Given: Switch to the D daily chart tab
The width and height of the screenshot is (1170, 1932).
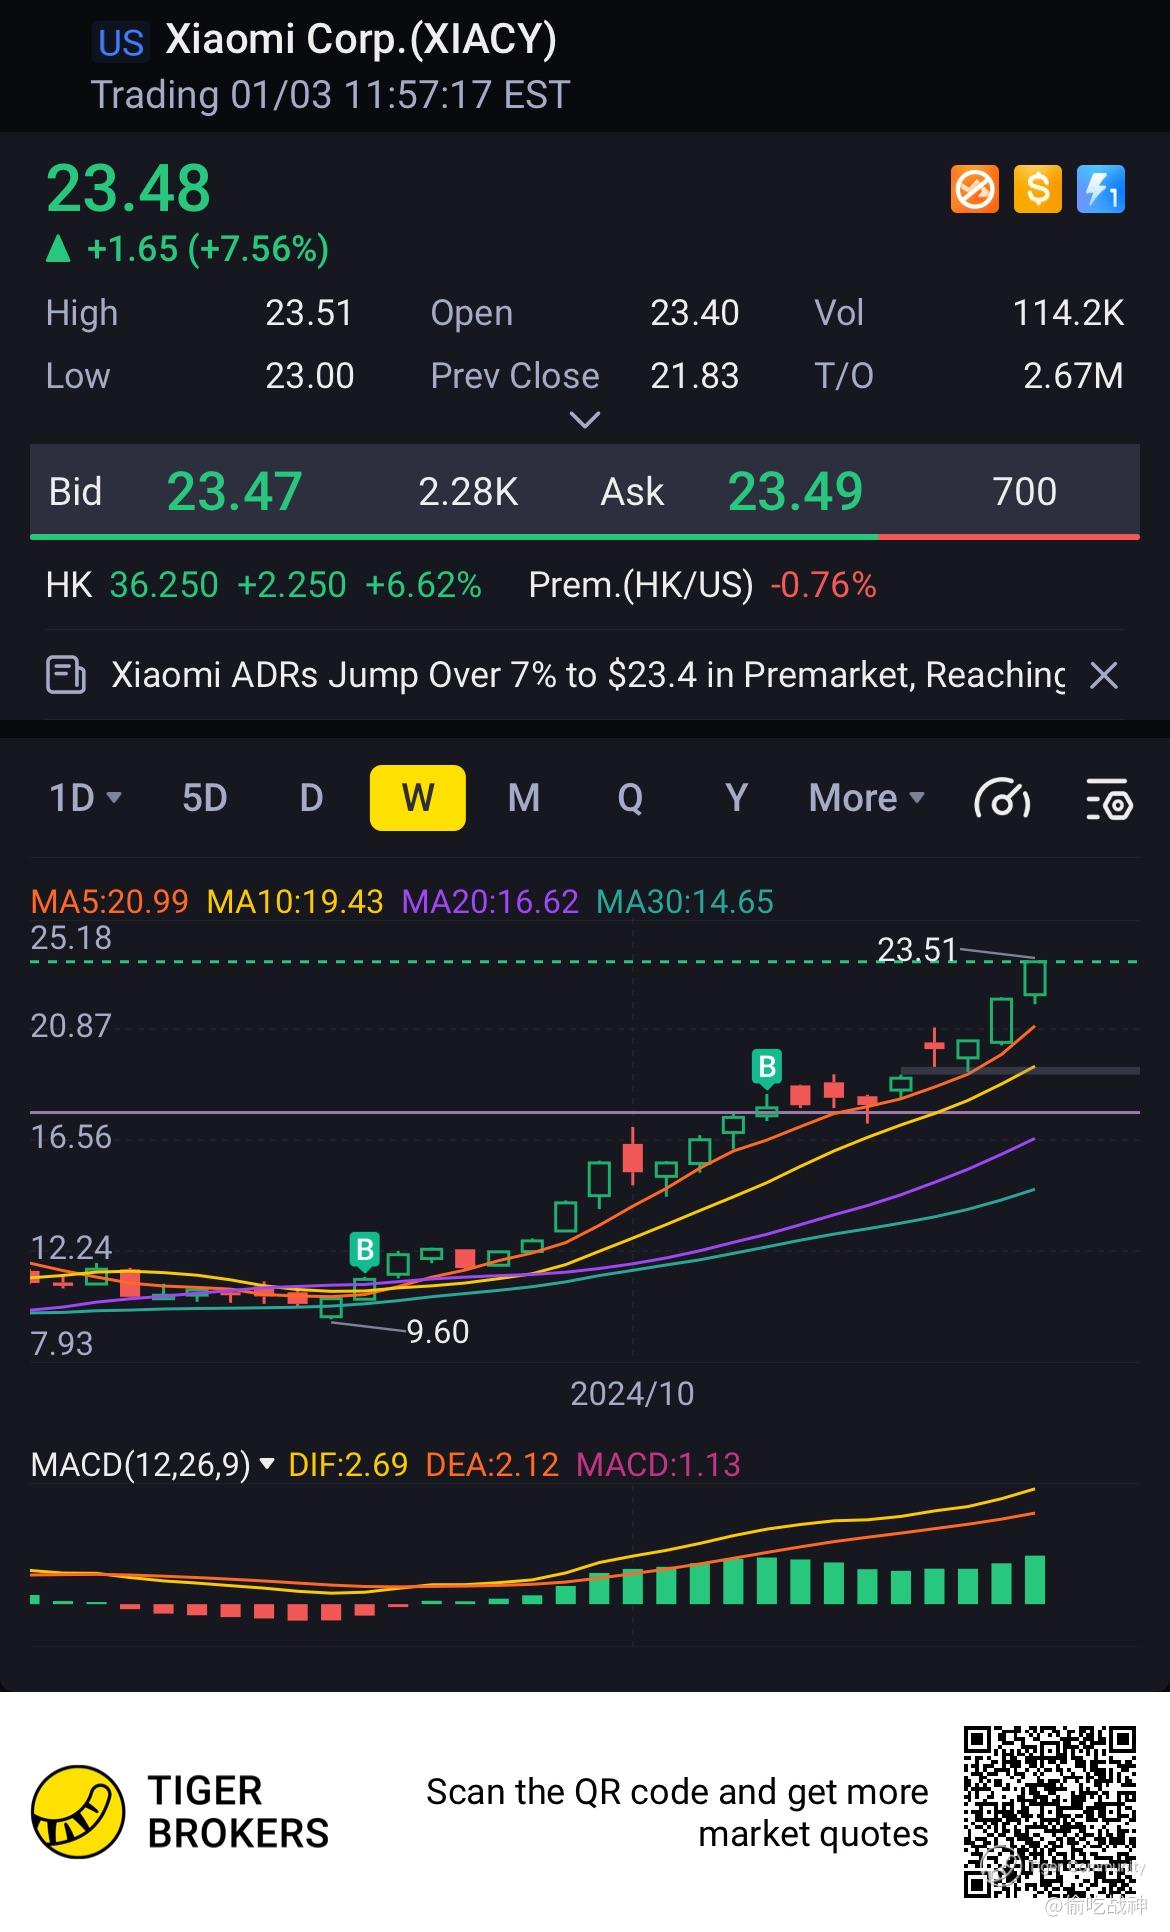Looking at the screenshot, I should pyautogui.click(x=311, y=798).
